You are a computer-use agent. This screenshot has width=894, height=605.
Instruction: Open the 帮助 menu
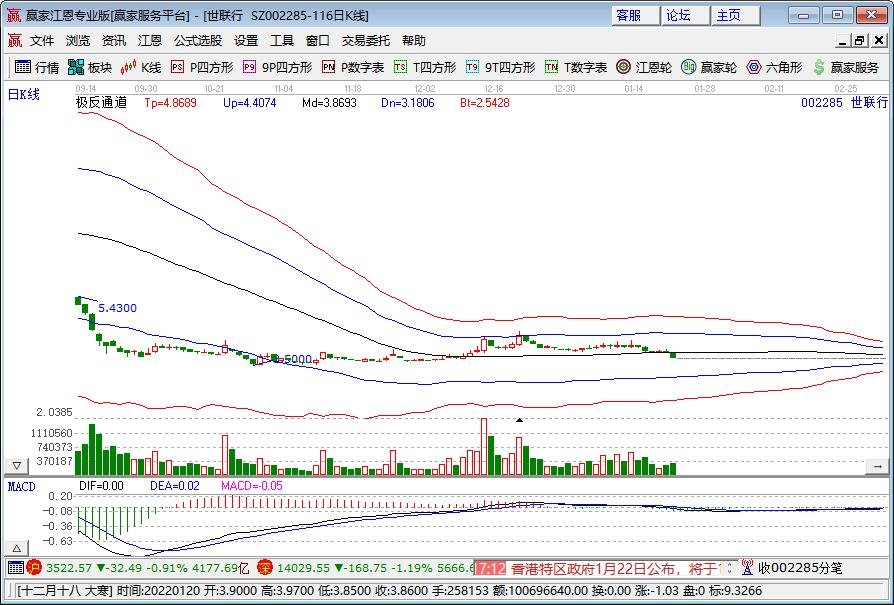pyautogui.click(x=413, y=40)
